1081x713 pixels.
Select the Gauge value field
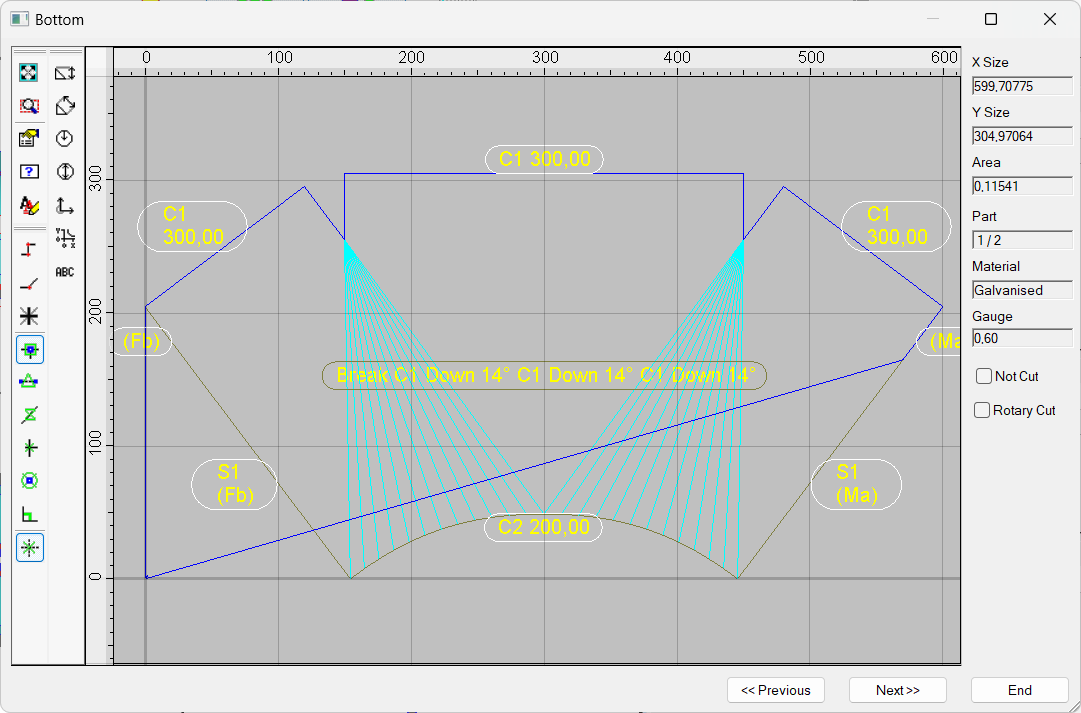1021,337
